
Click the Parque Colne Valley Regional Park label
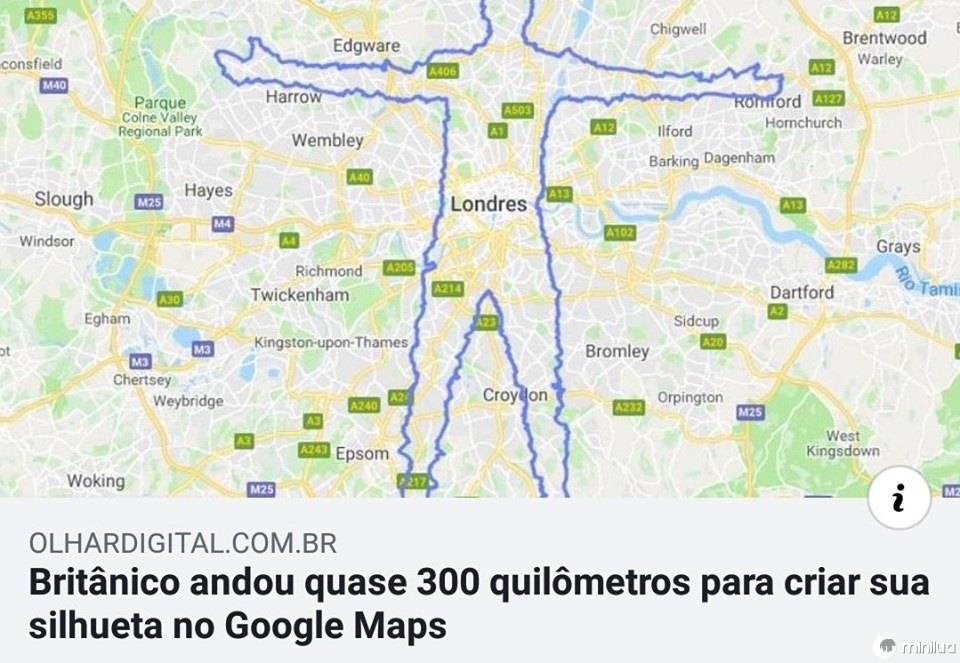pos(160,116)
